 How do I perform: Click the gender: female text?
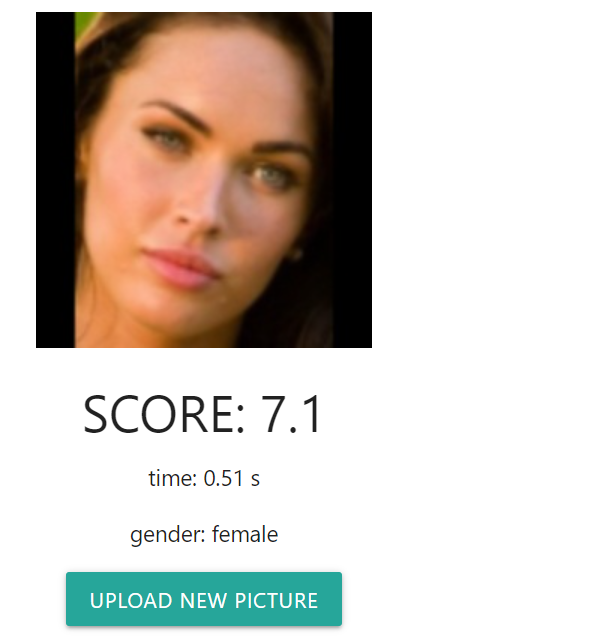pyautogui.click(x=204, y=535)
